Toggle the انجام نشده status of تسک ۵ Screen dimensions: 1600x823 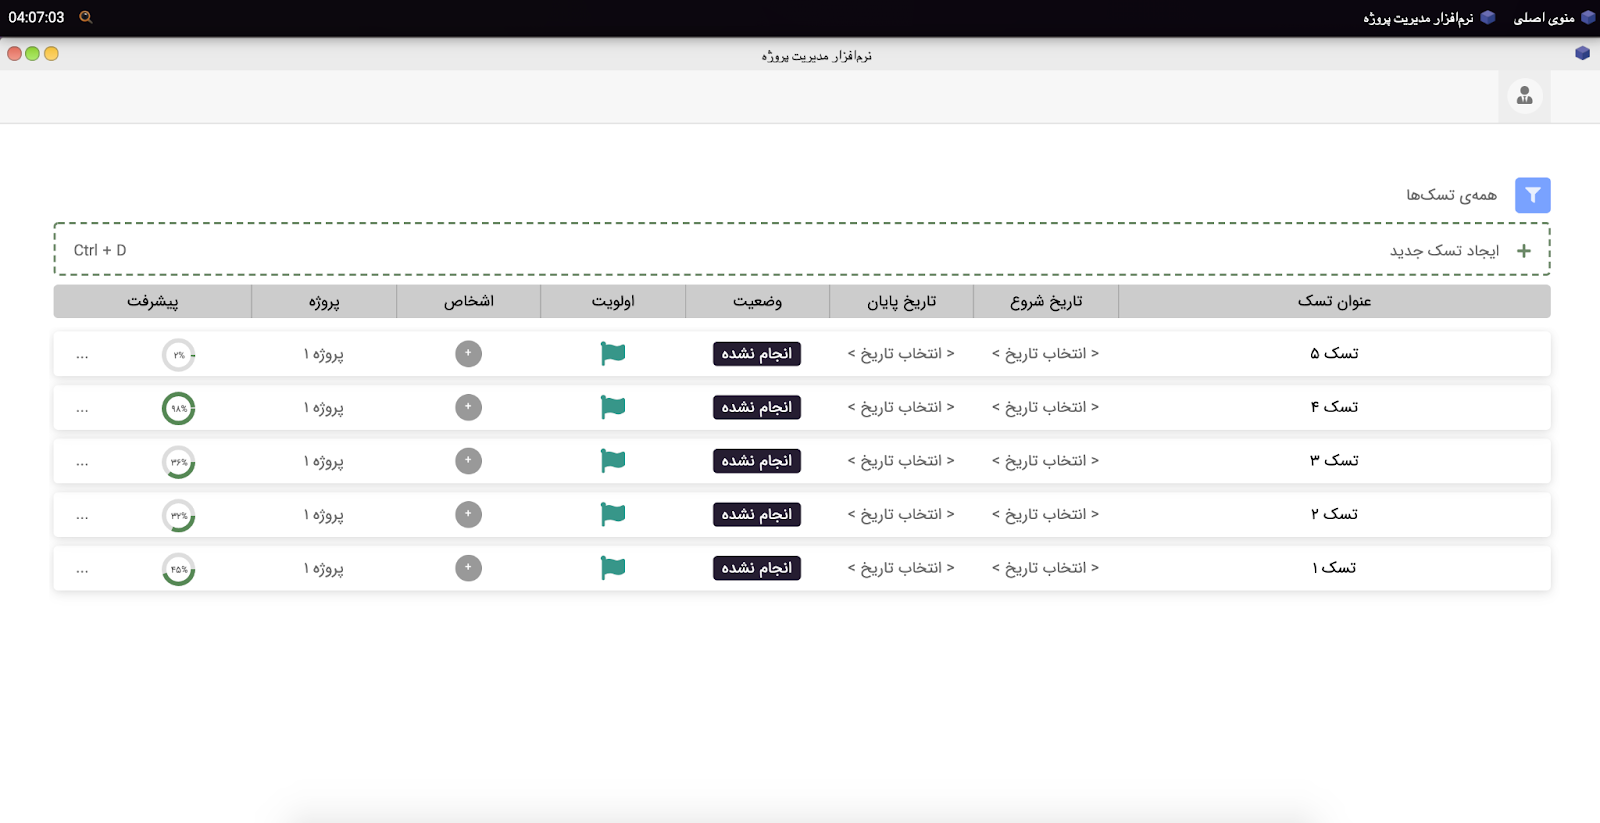(x=757, y=354)
